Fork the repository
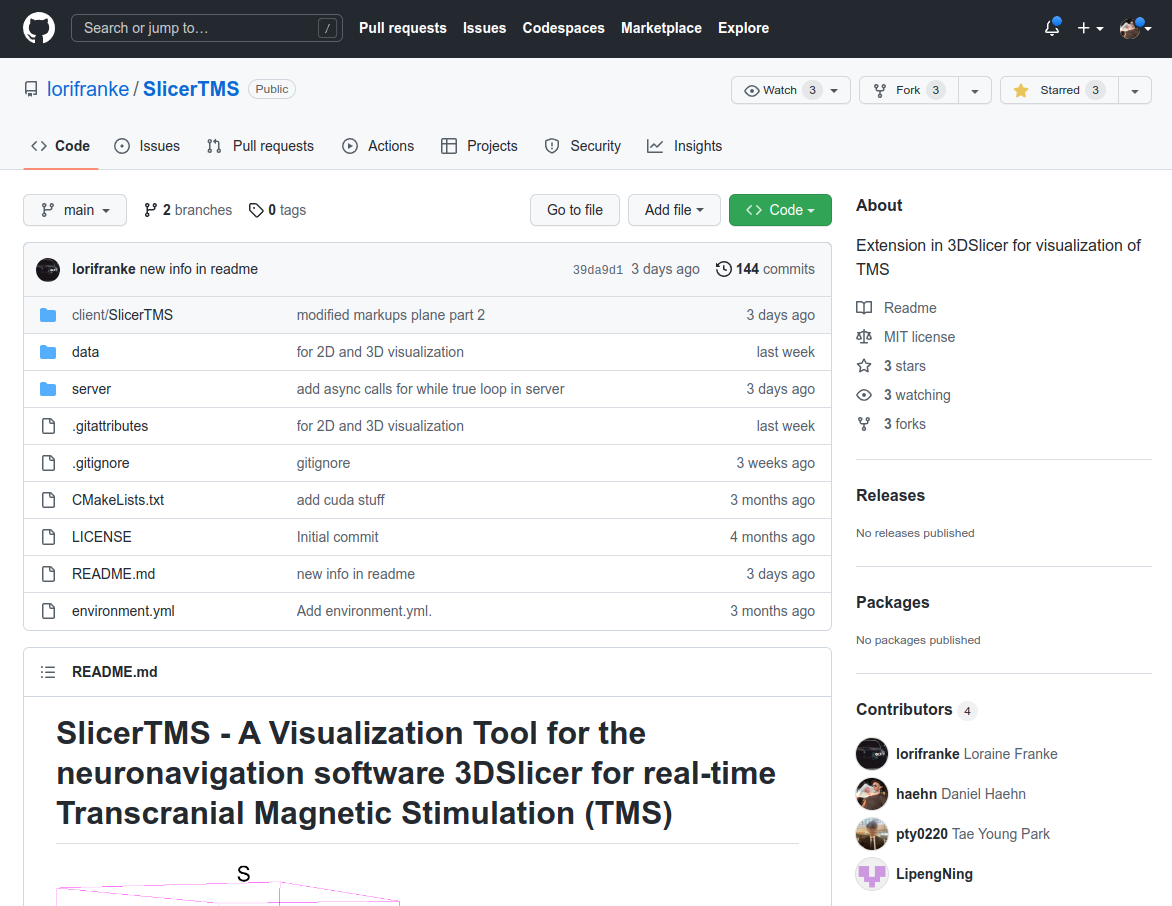Screen dimensions: 1172x906 click(908, 90)
